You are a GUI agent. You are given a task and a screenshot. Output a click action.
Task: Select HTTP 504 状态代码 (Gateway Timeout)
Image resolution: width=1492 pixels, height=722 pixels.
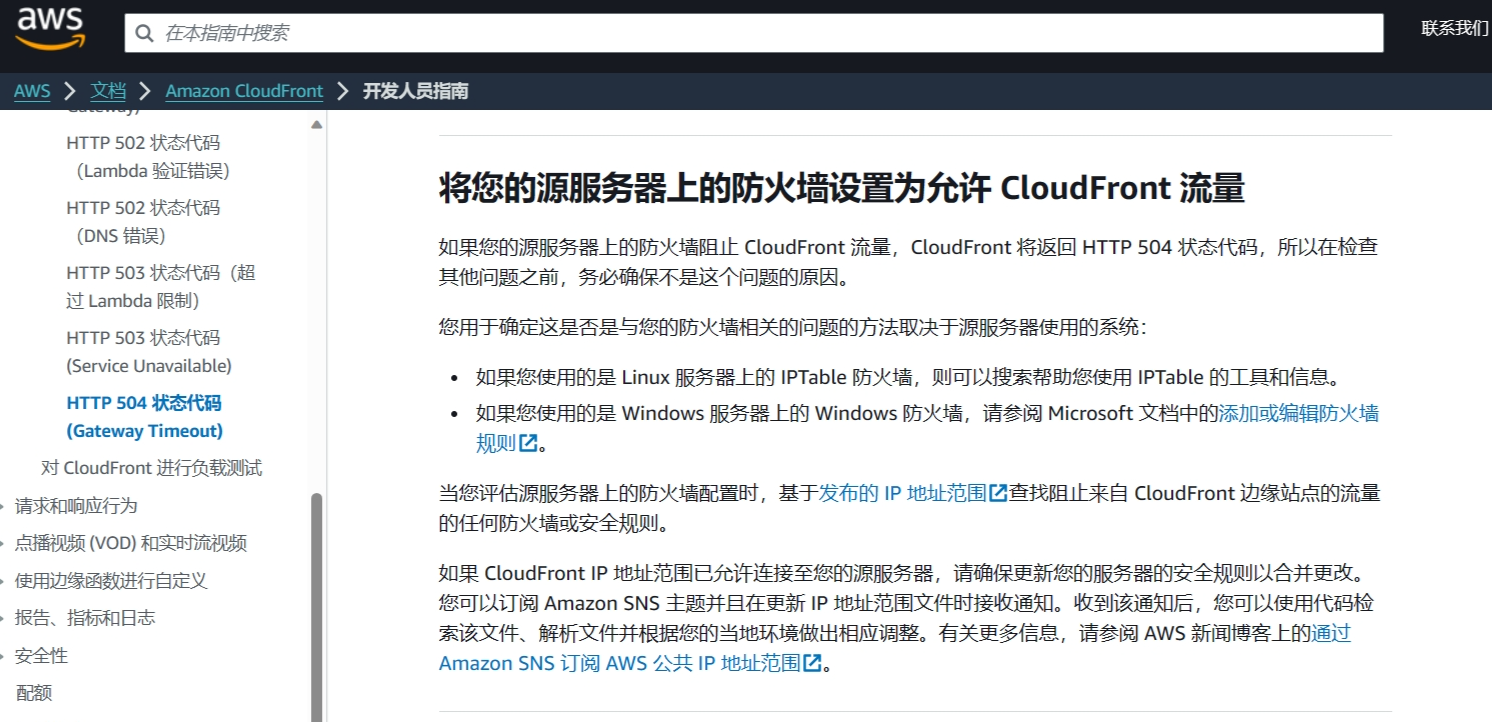click(145, 417)
